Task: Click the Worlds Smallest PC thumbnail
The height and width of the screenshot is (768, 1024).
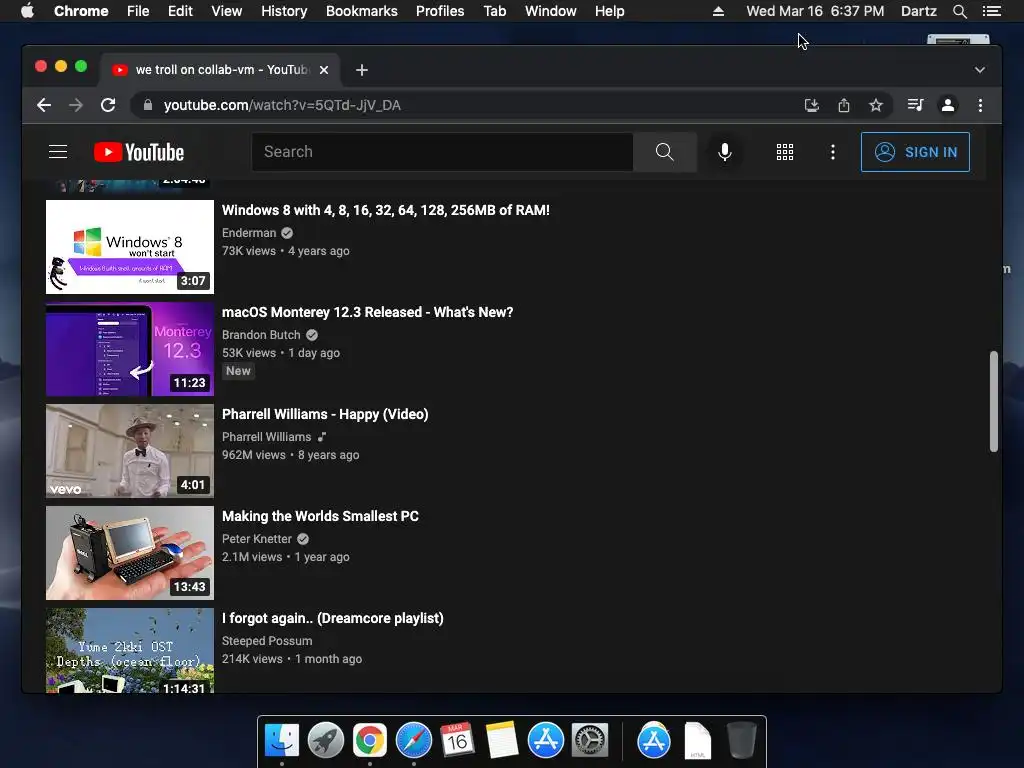Action: (130, 553)
